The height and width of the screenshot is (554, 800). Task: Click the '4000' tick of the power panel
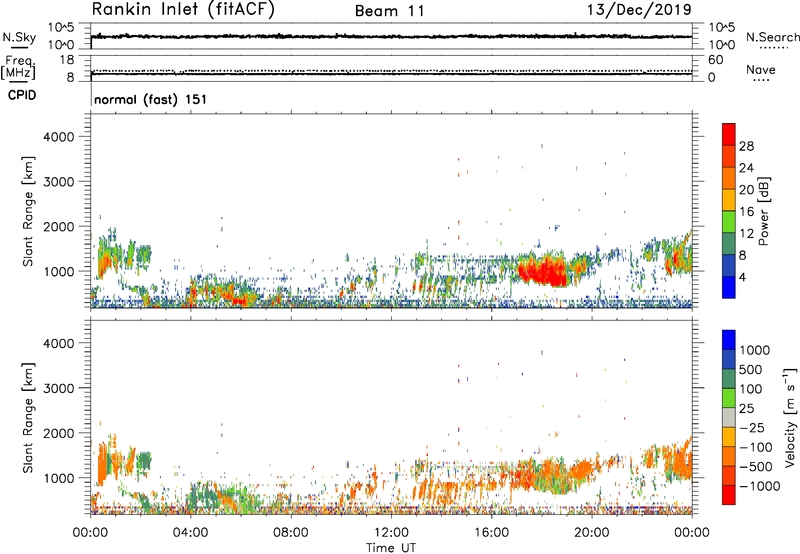[x=58, y=137]
